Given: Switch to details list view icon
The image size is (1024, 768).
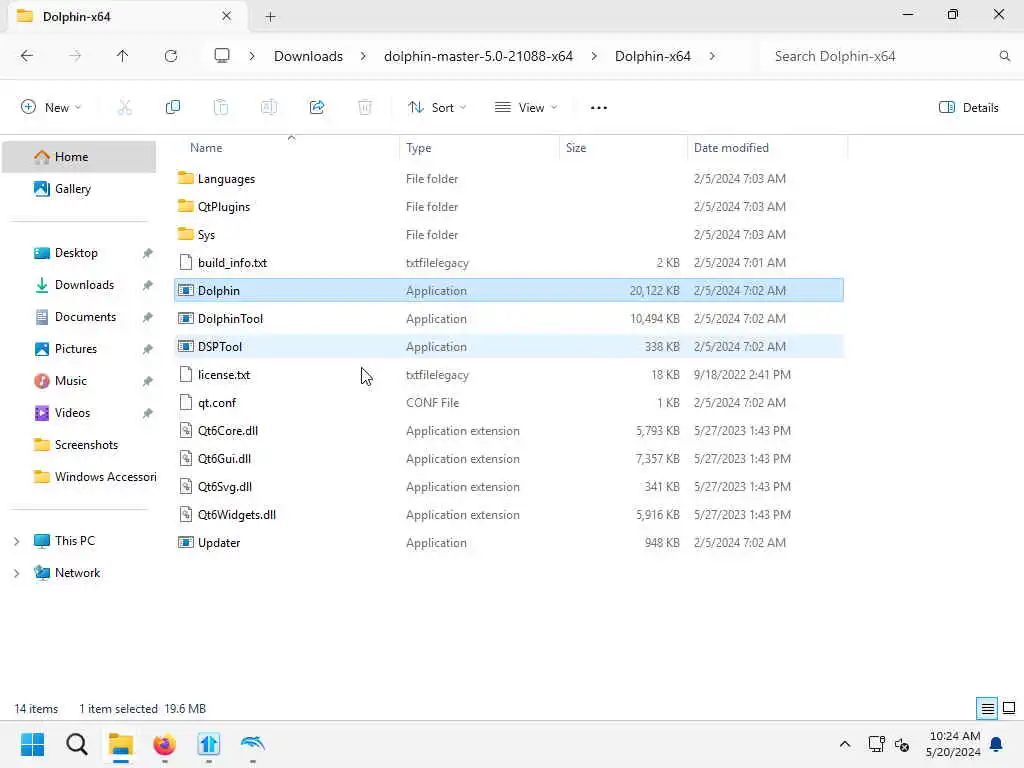Looking at the screenshot, I should tap(987, 709).
